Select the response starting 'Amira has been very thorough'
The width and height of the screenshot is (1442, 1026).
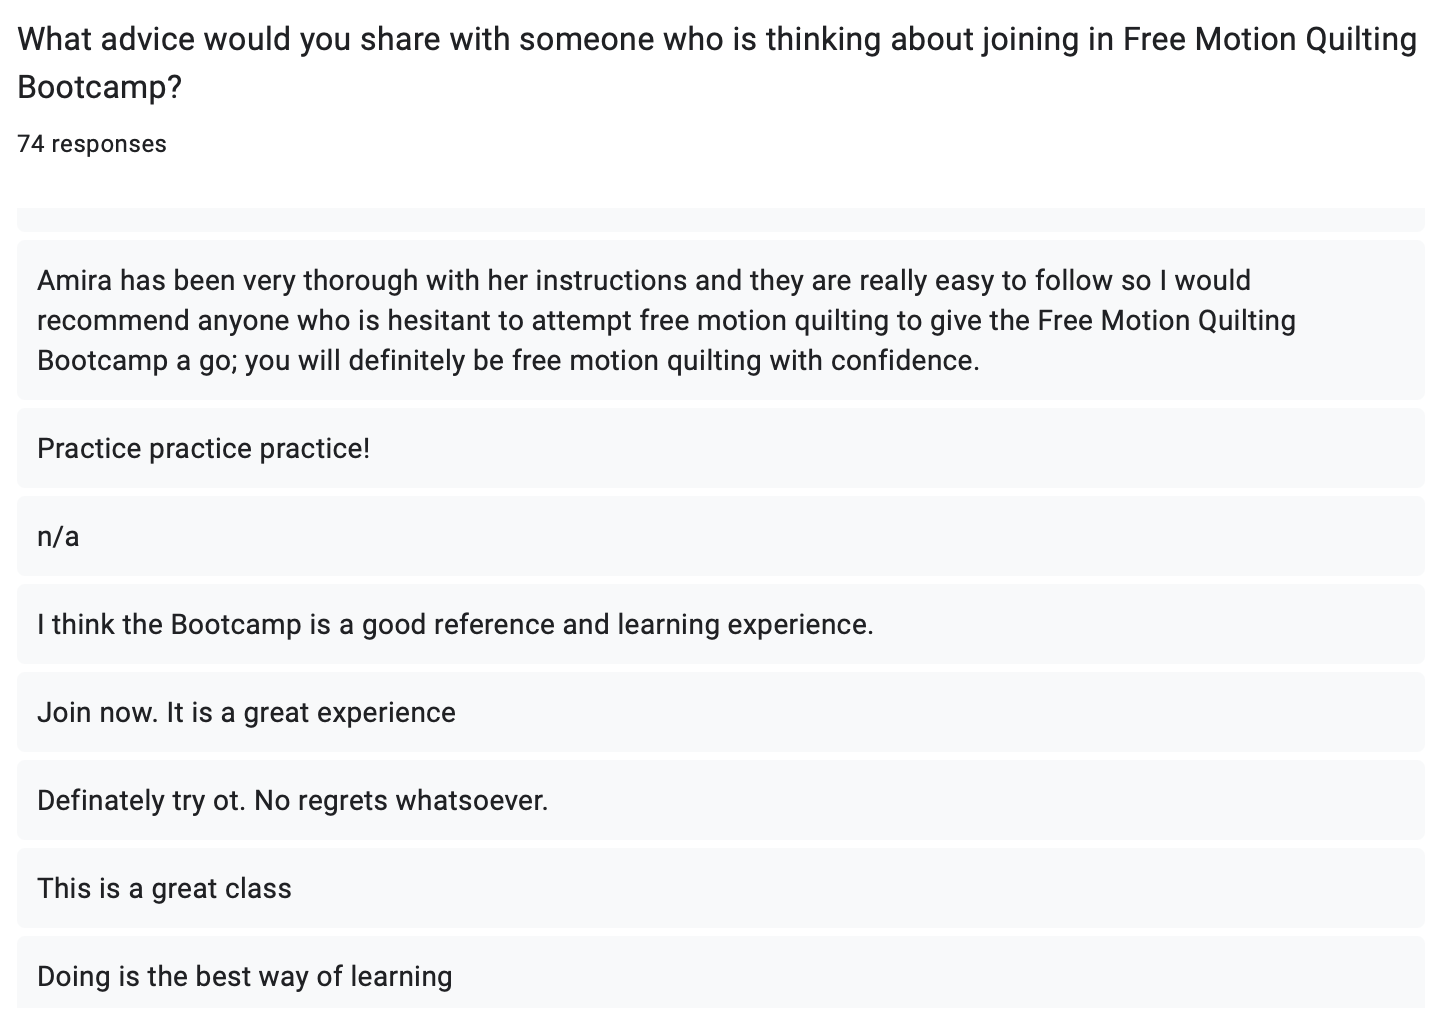(721, 320)
